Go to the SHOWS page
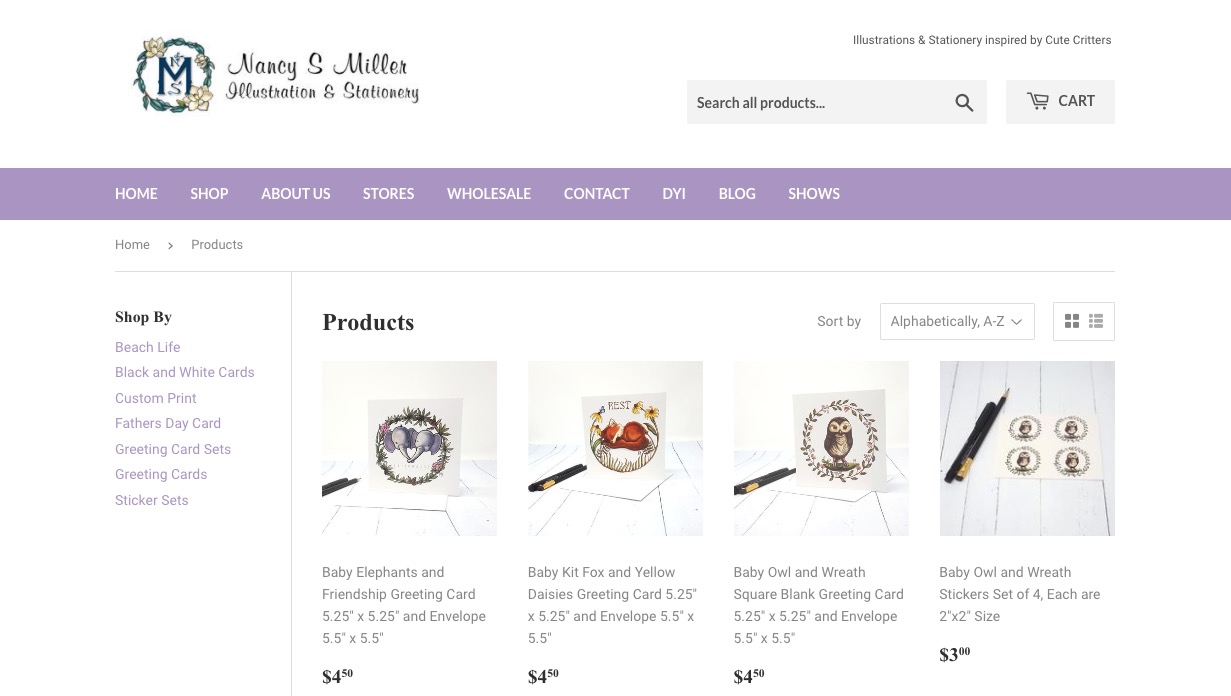 tap(814, 194)
